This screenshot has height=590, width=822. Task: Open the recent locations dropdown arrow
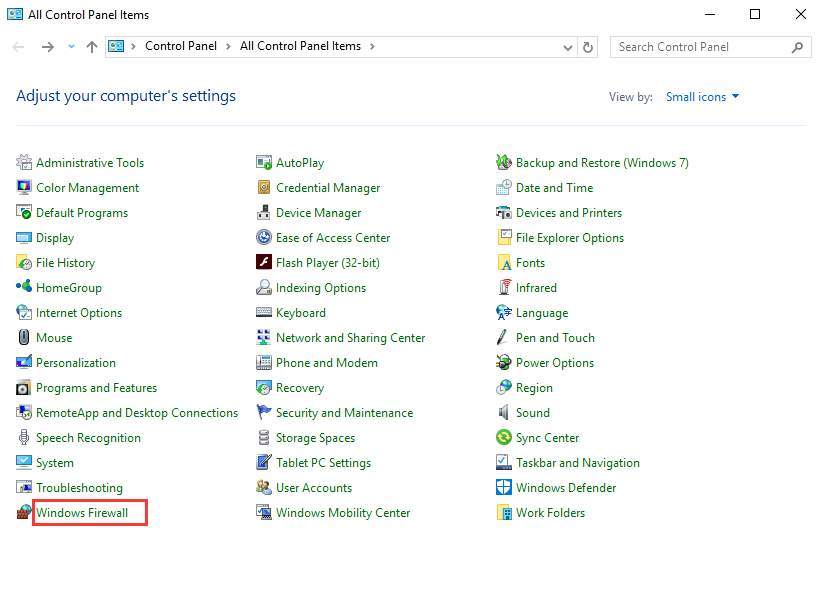tap(71, 47)
